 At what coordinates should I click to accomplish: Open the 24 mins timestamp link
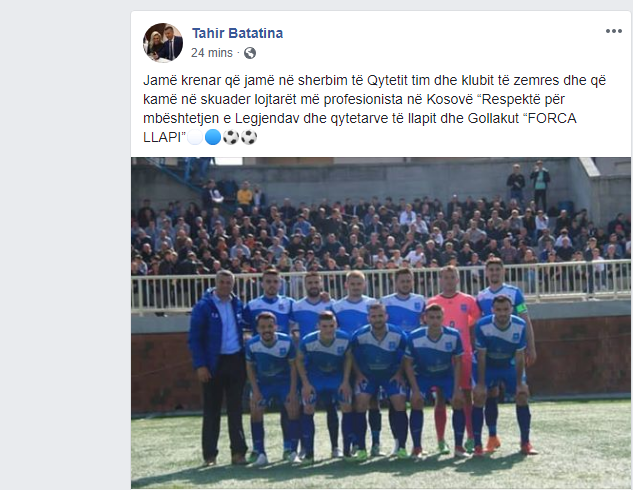coord(212,53)
